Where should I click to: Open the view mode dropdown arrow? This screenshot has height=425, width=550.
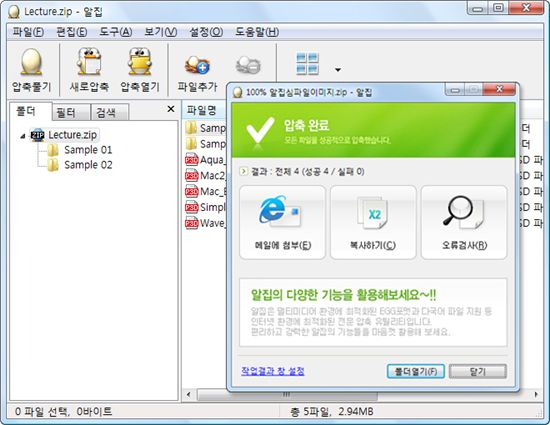tap(338, 70)
